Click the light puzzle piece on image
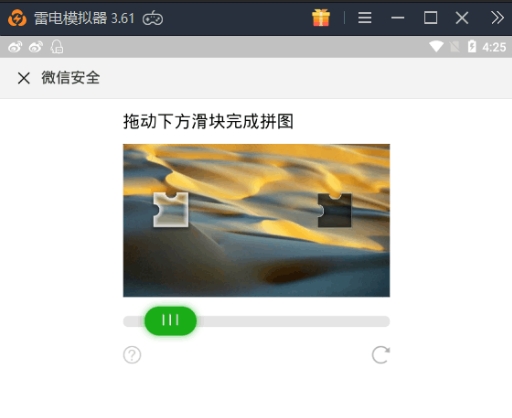512x418 pixels. click(171, 210)
